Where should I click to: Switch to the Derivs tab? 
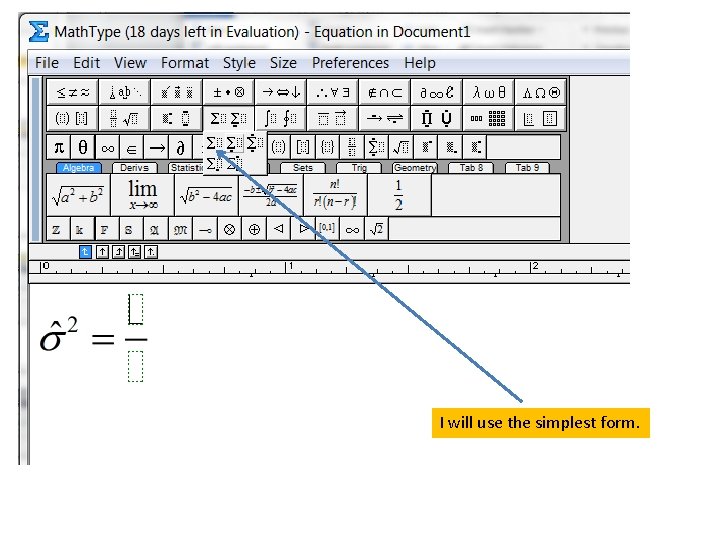pos(135,168)
